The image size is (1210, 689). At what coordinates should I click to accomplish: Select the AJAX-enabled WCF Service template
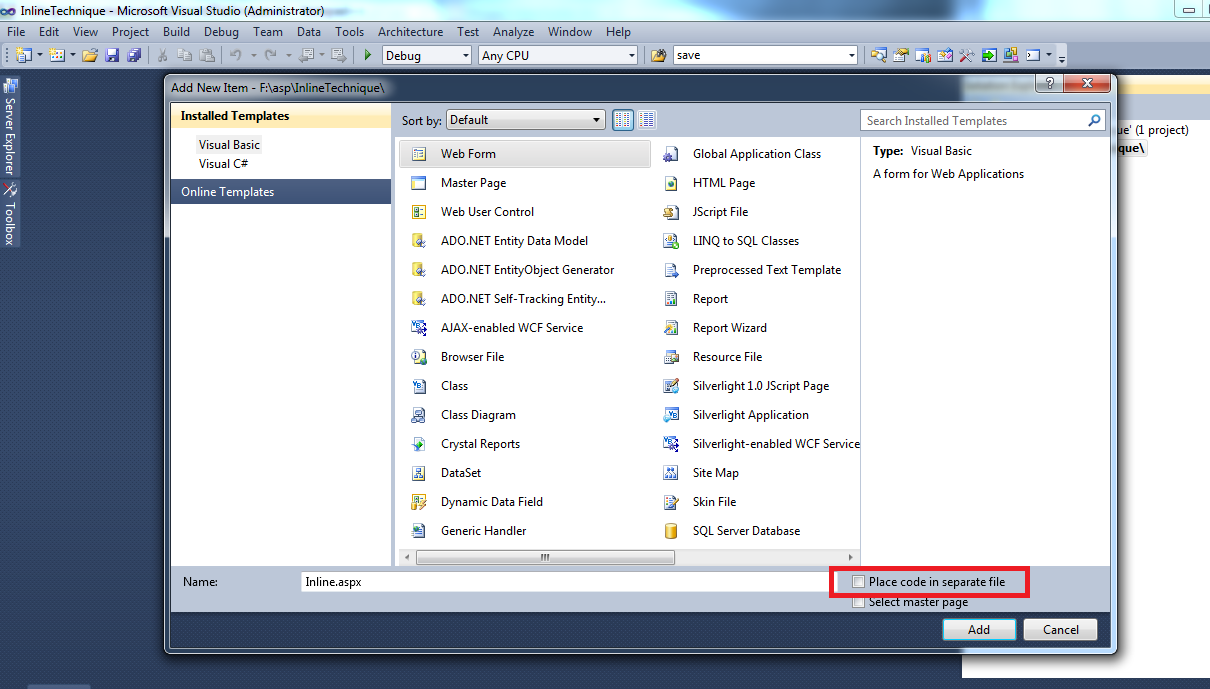pyautogui.click(x=525, y=328)
